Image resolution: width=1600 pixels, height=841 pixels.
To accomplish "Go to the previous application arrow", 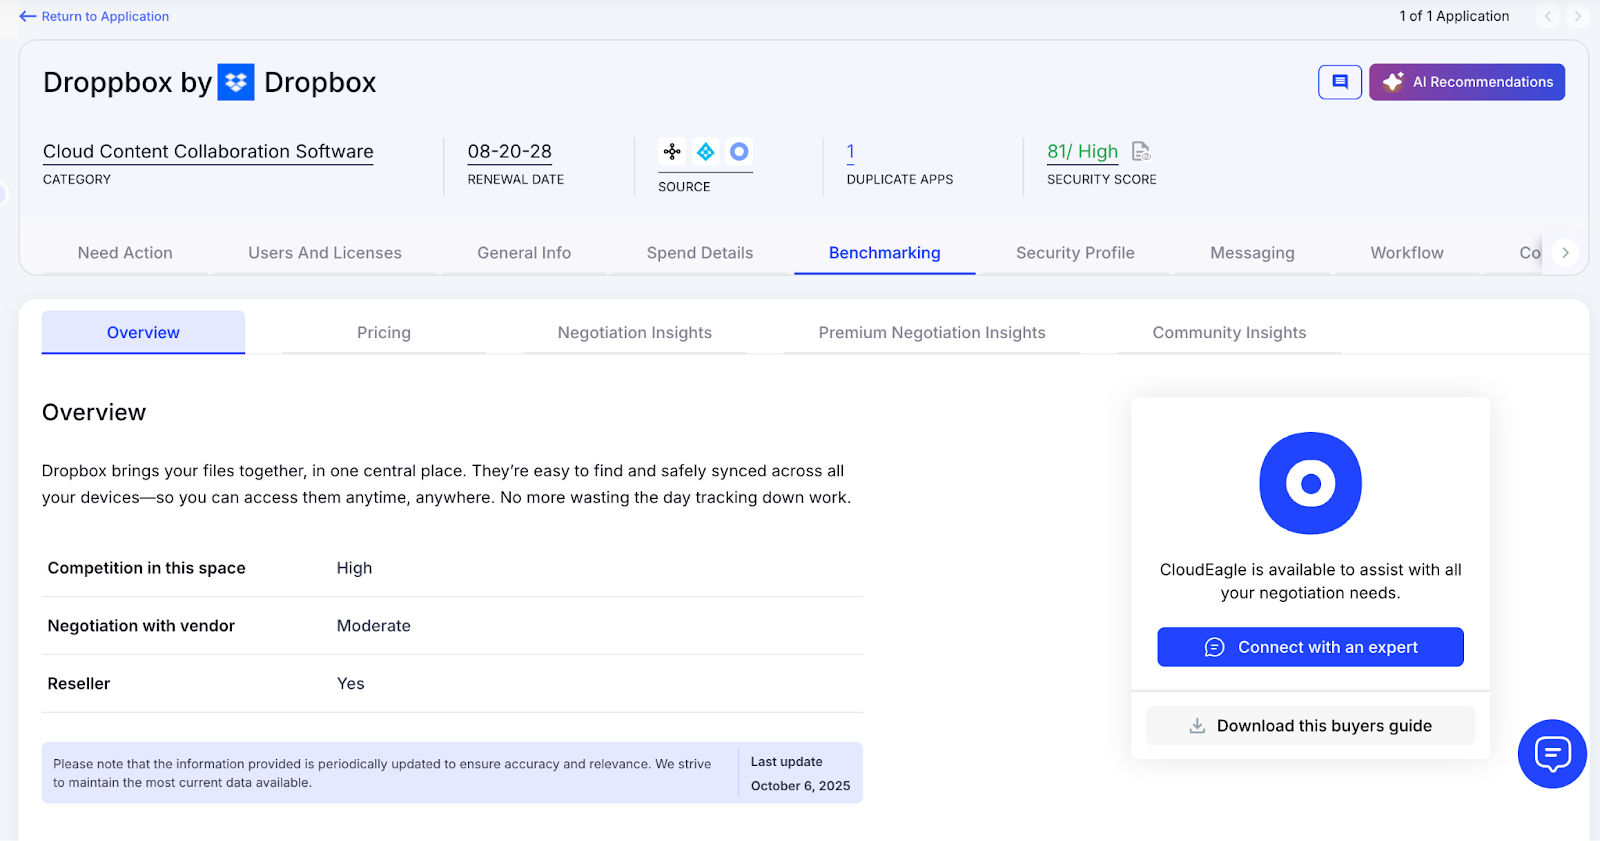I will tap(1548, 16).
